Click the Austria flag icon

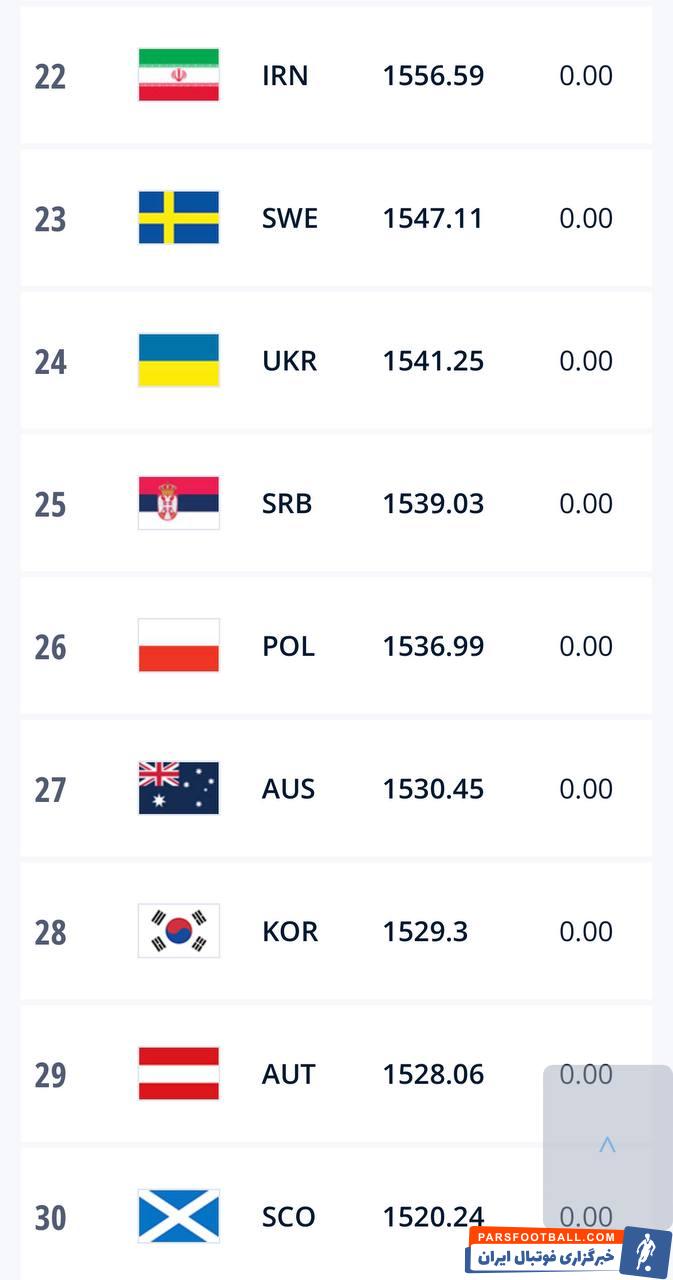click(x=178, y=1074)
